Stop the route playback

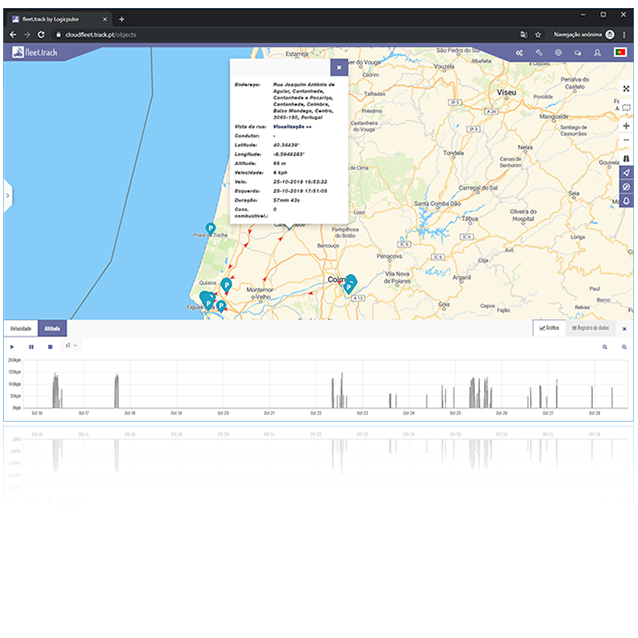pos(50,347)
